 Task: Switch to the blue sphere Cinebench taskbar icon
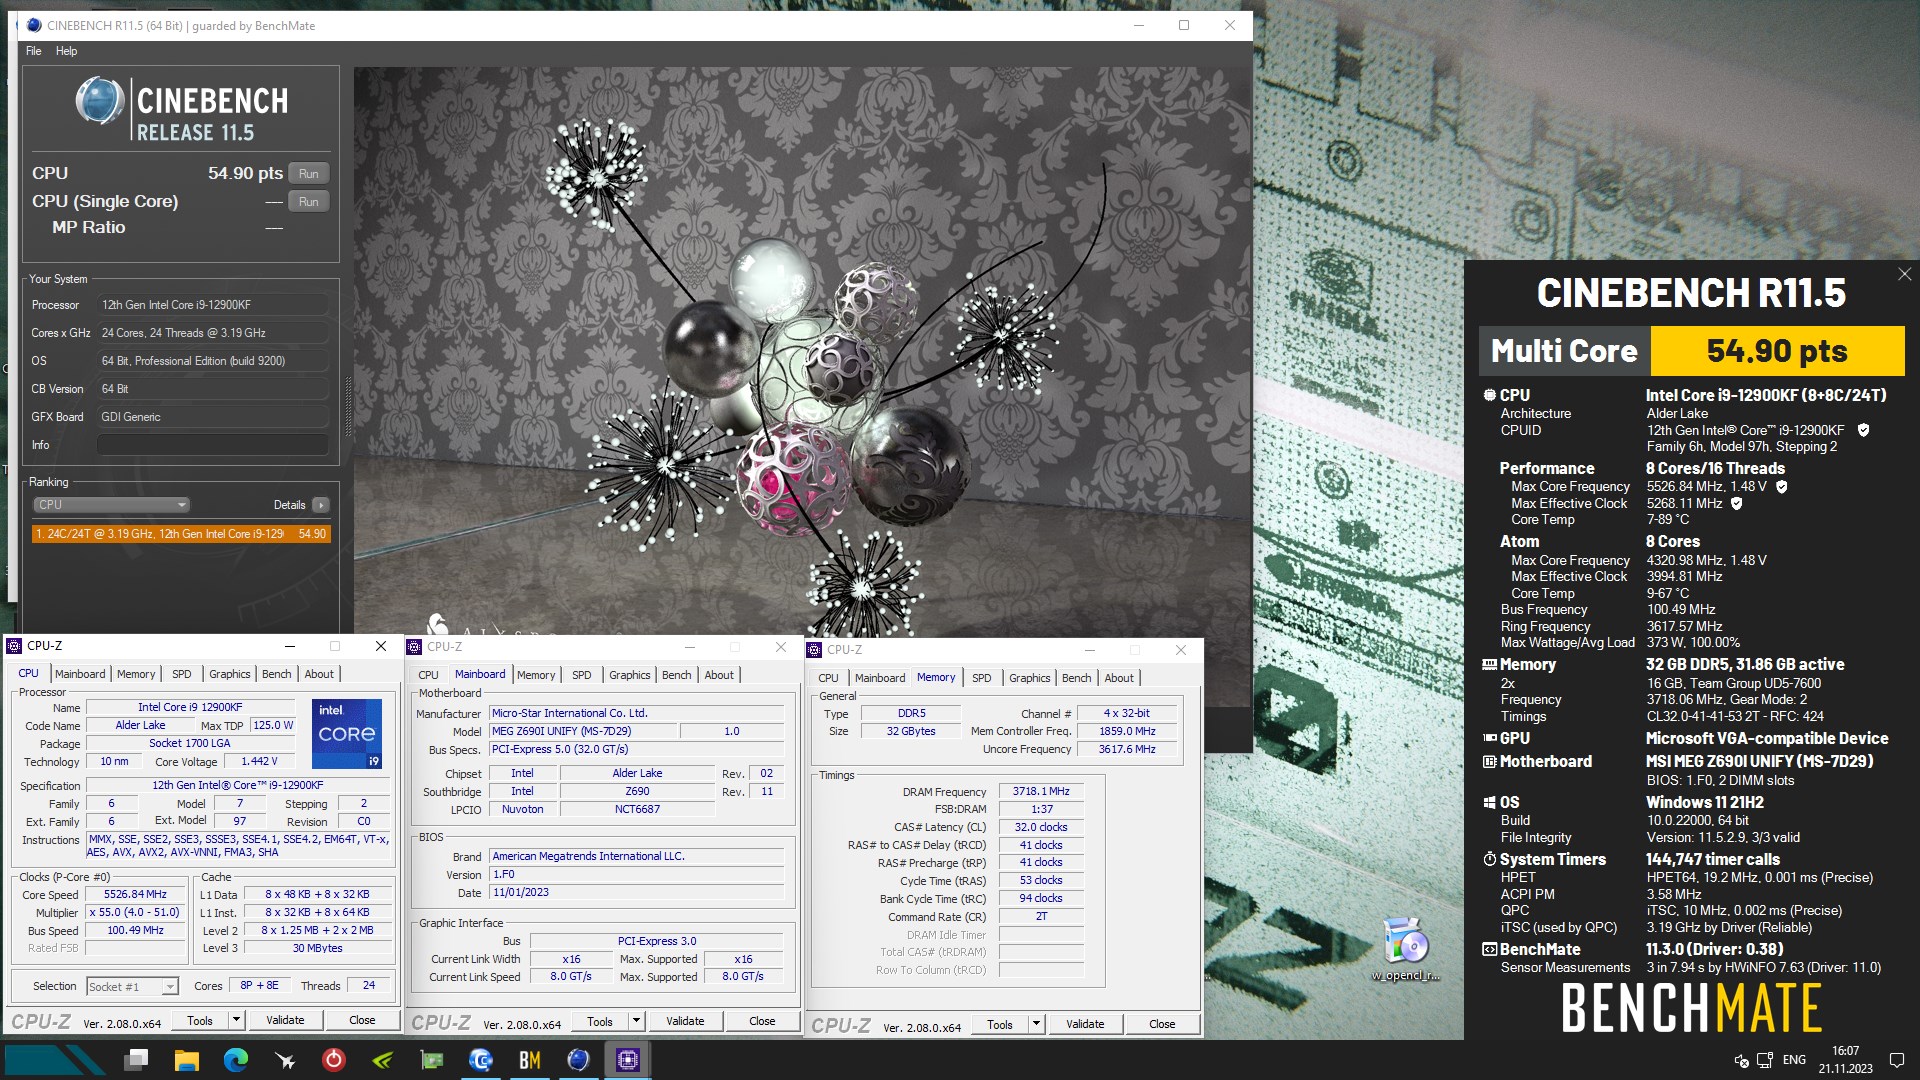tap(578, 1060)
